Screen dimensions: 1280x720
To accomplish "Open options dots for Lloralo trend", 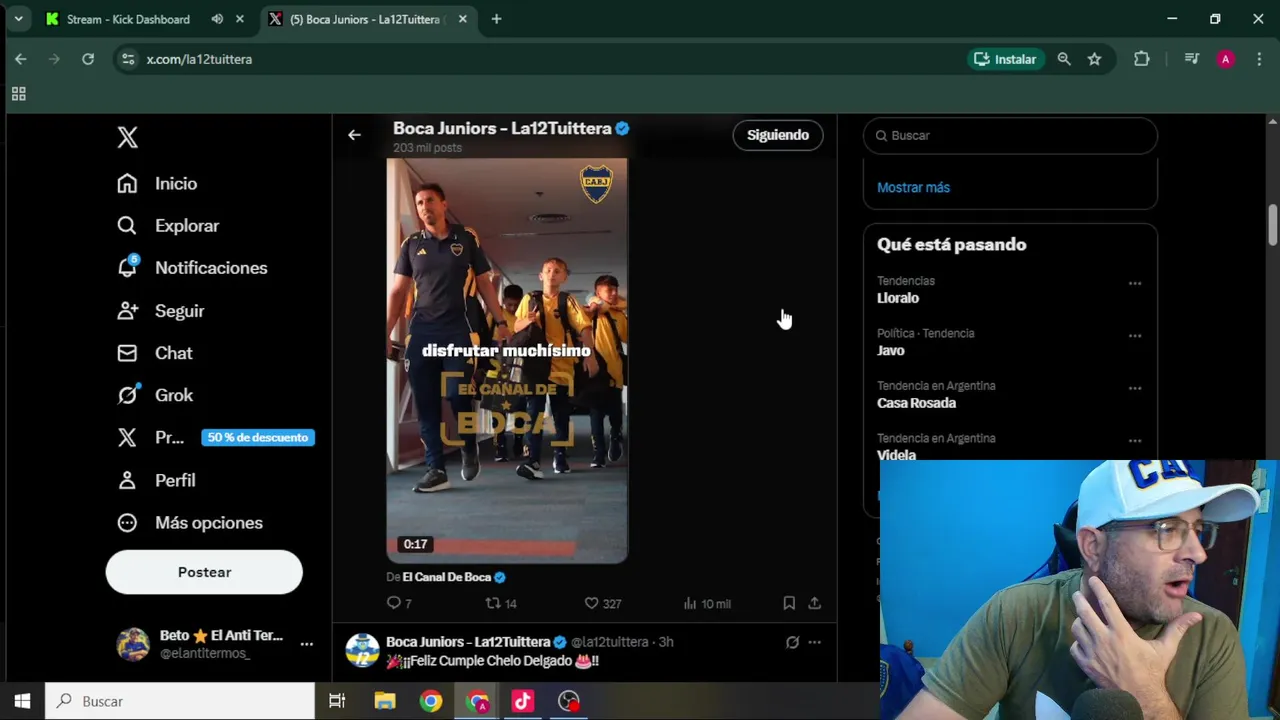I will 1135,283.
